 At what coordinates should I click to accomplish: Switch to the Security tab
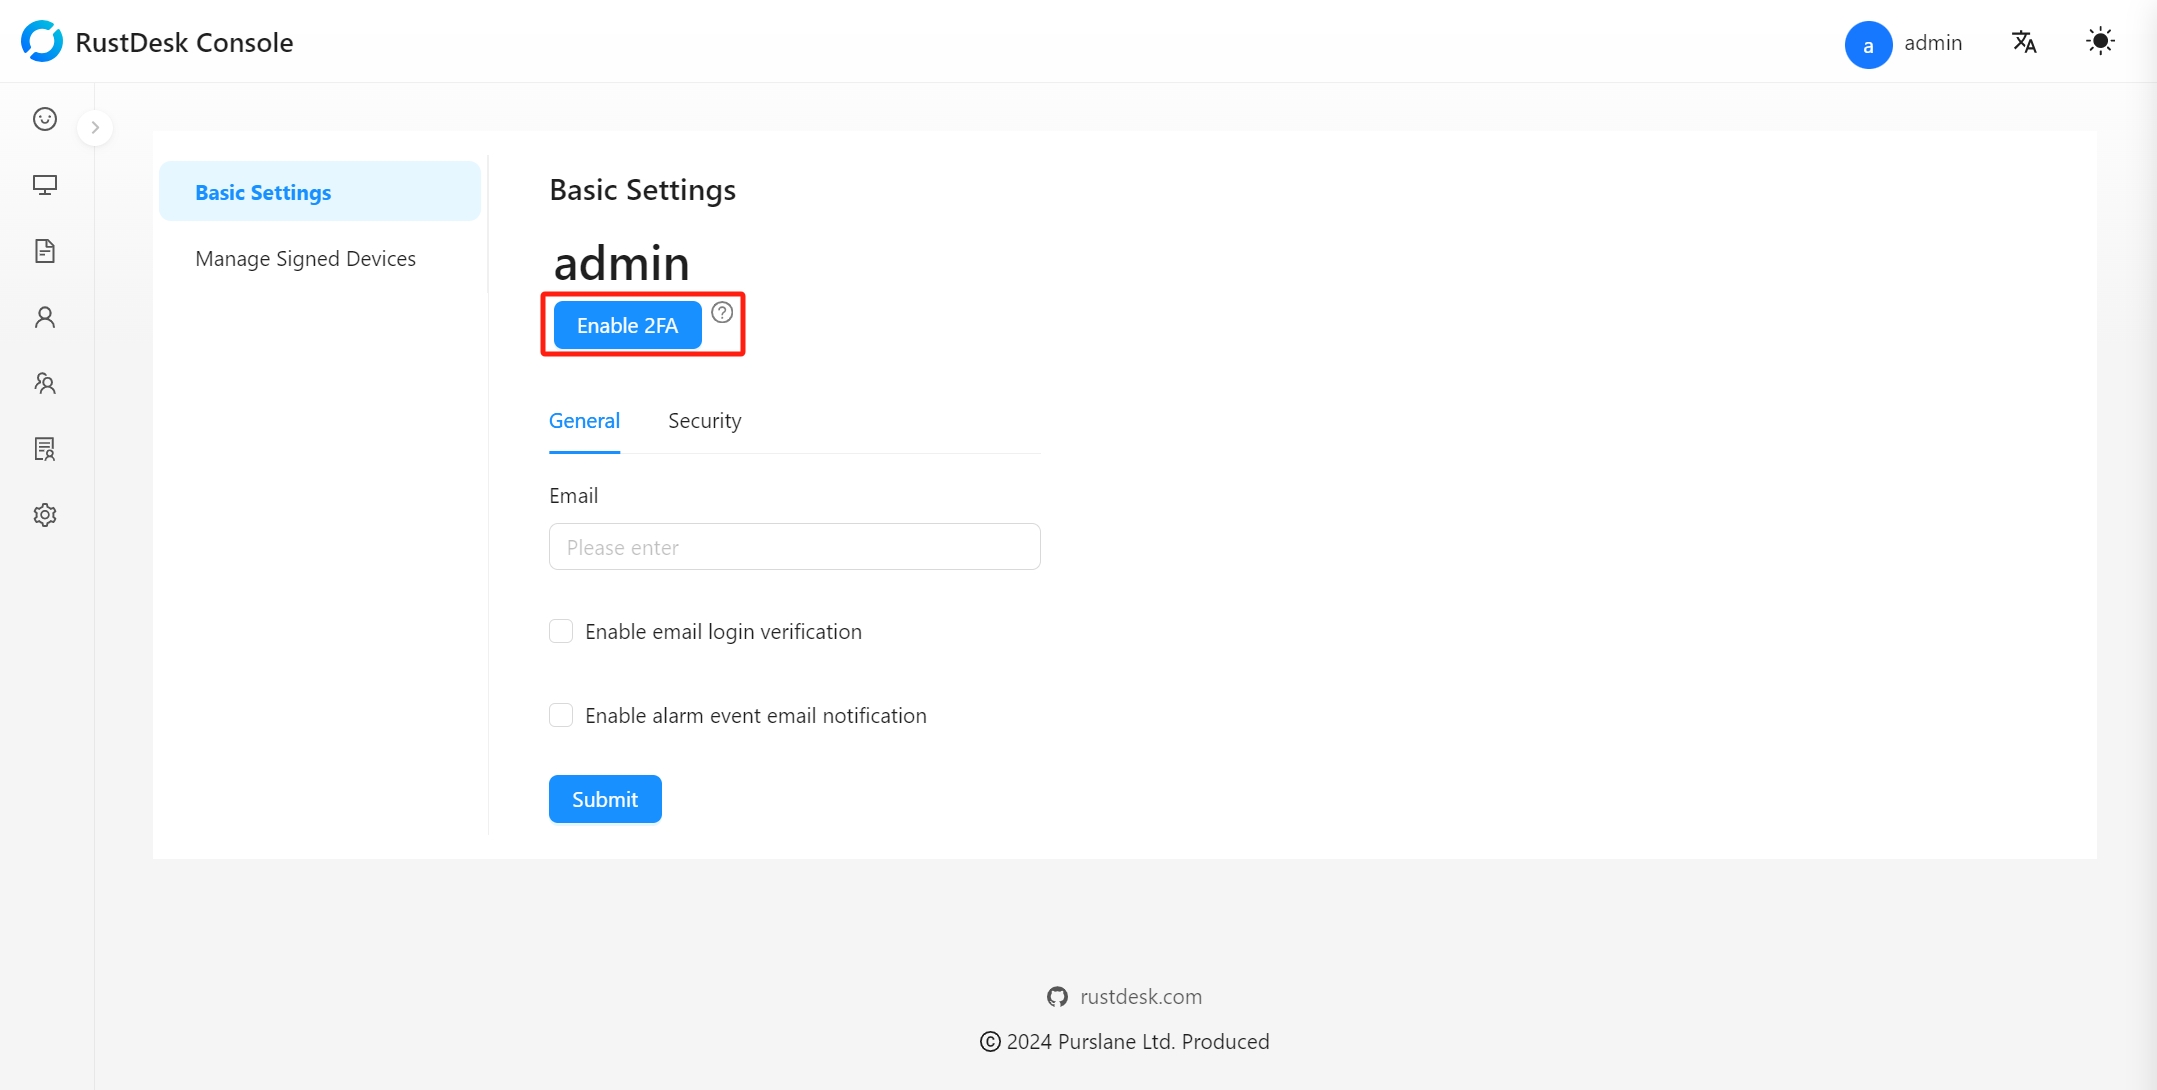coord(705,421)
